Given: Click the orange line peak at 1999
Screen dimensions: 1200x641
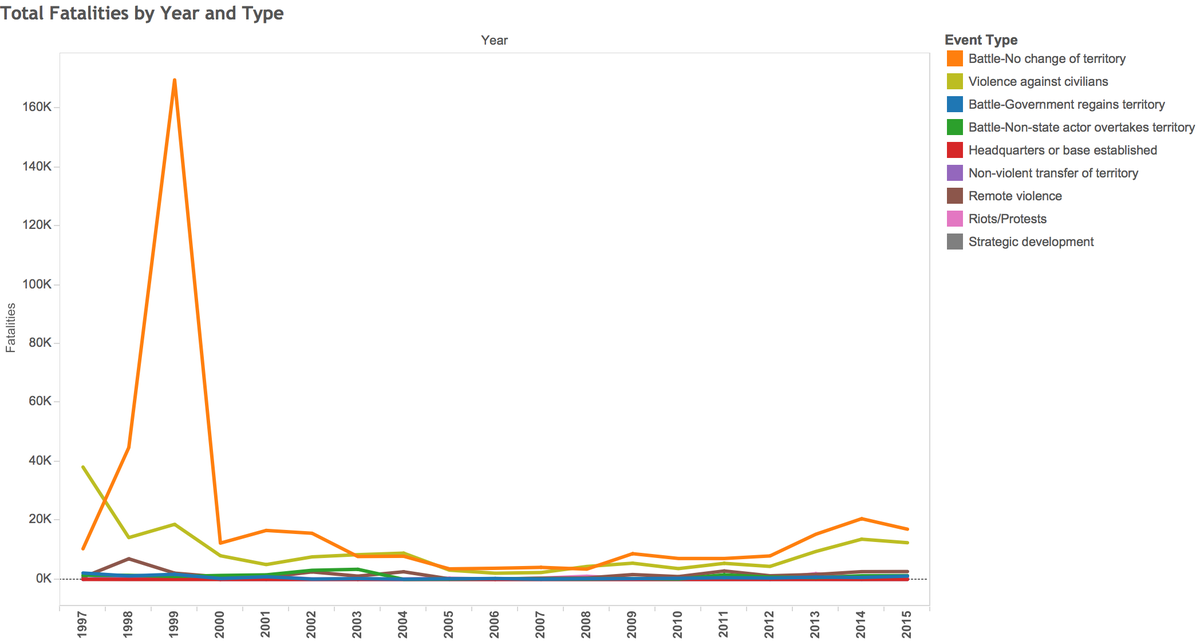Looking at the screenshot, I should pos(174,80).
